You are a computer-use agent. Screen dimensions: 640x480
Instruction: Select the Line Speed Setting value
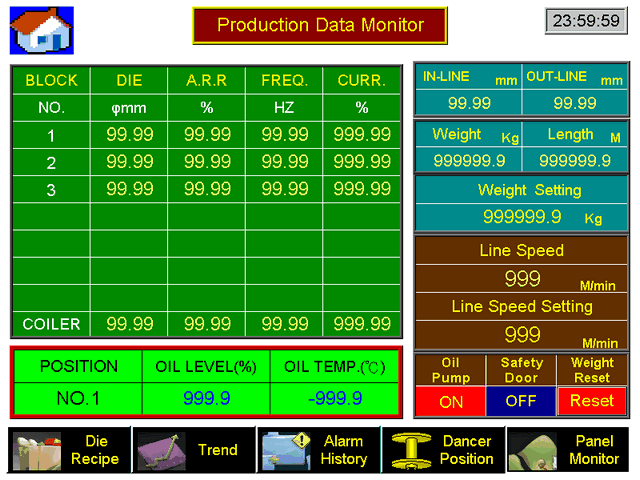tap(522, 334)
